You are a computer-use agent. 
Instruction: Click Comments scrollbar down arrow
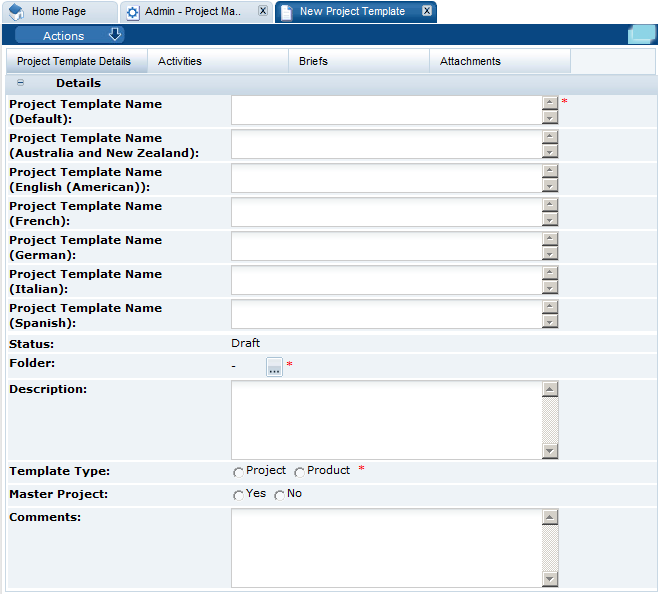(550, 579)
